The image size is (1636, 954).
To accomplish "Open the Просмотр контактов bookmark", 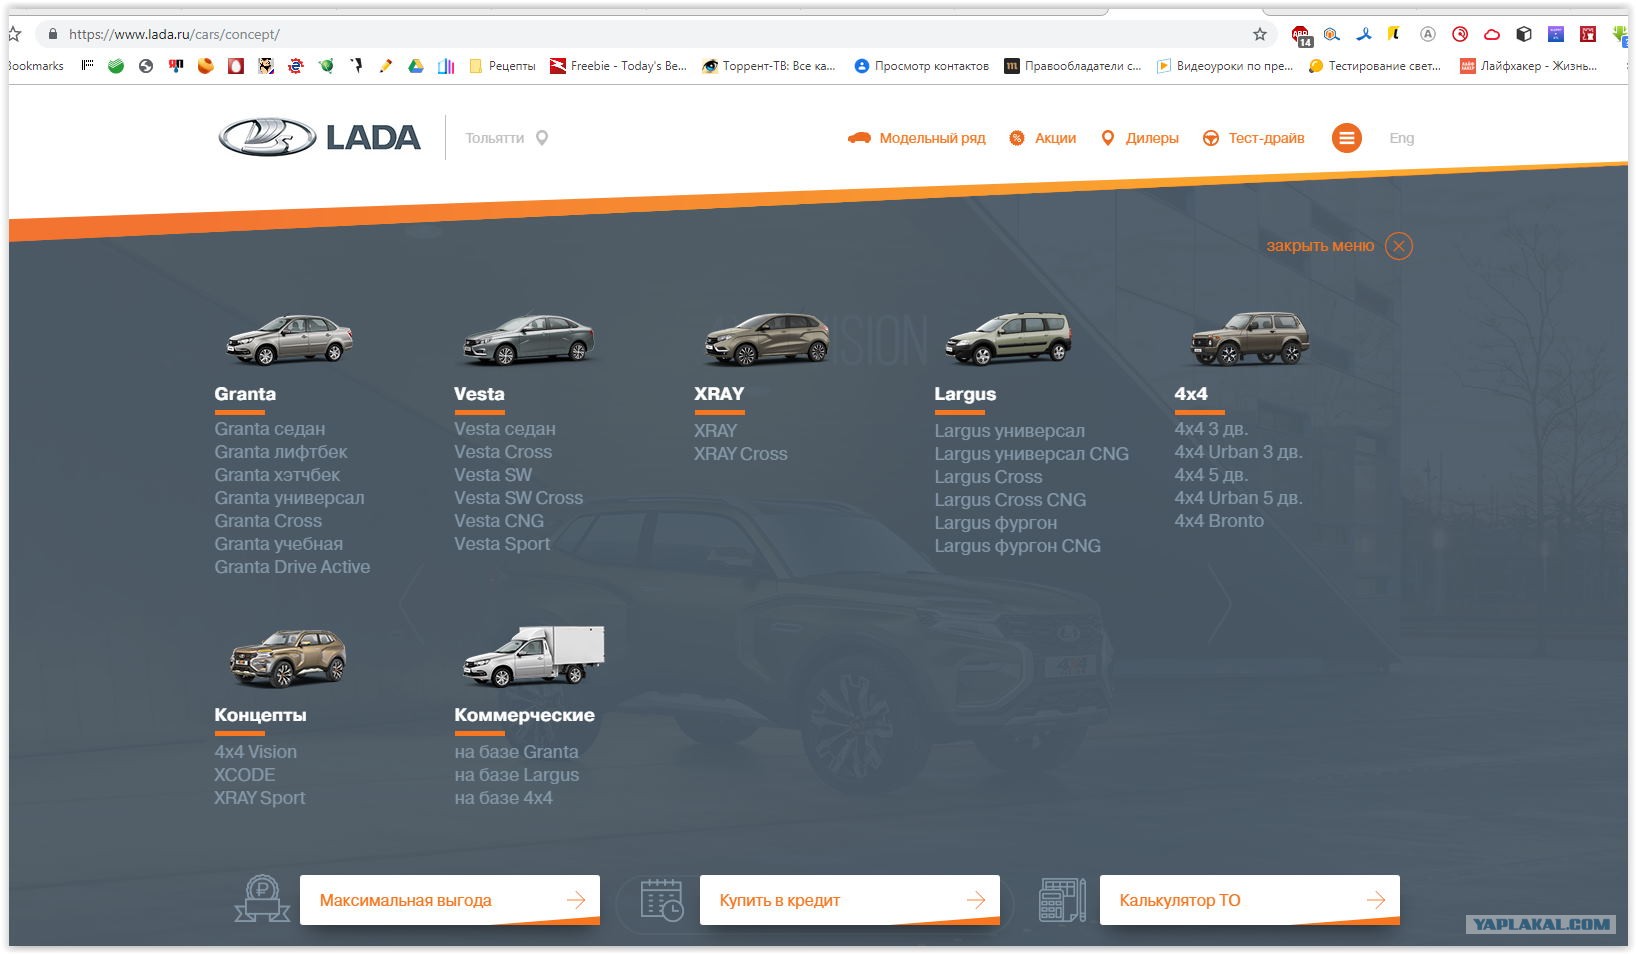I will pos(921,66).
